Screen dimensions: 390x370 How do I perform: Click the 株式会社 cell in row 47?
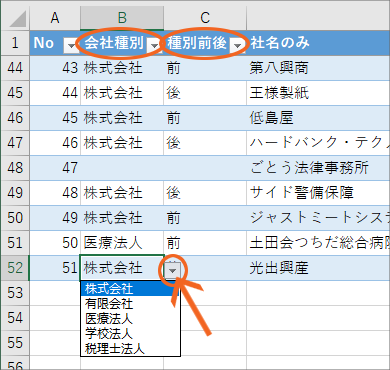(x=122, y=143)
